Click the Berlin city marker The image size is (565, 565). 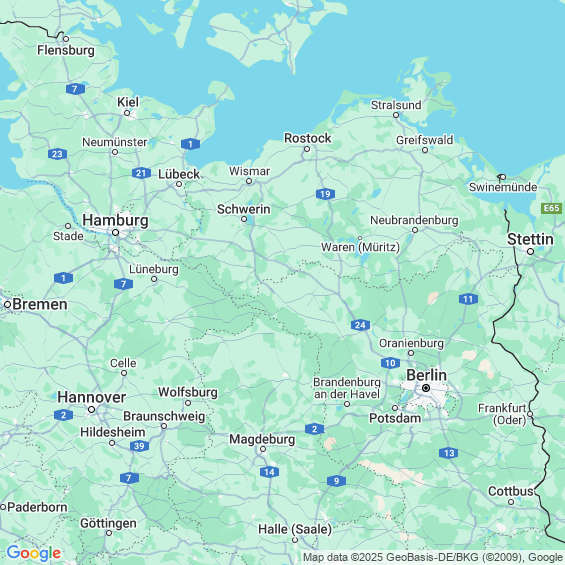coord(426,388)
